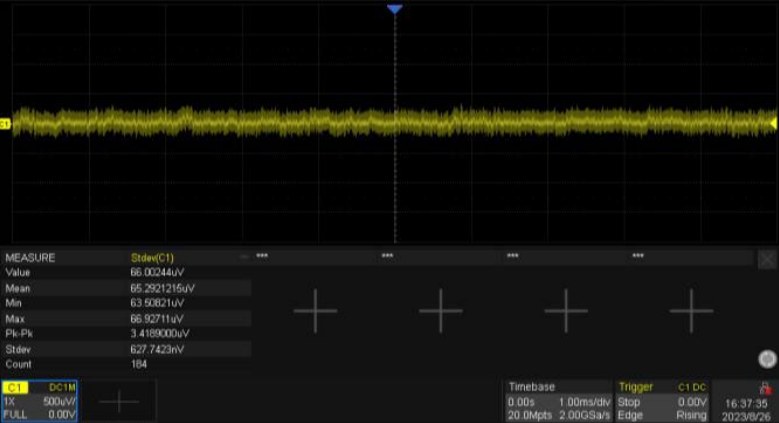Viewport: 779px width, 423px height.
Task: Click the 2.00GSa/s sample rate value
Action: tap(585, 415)
